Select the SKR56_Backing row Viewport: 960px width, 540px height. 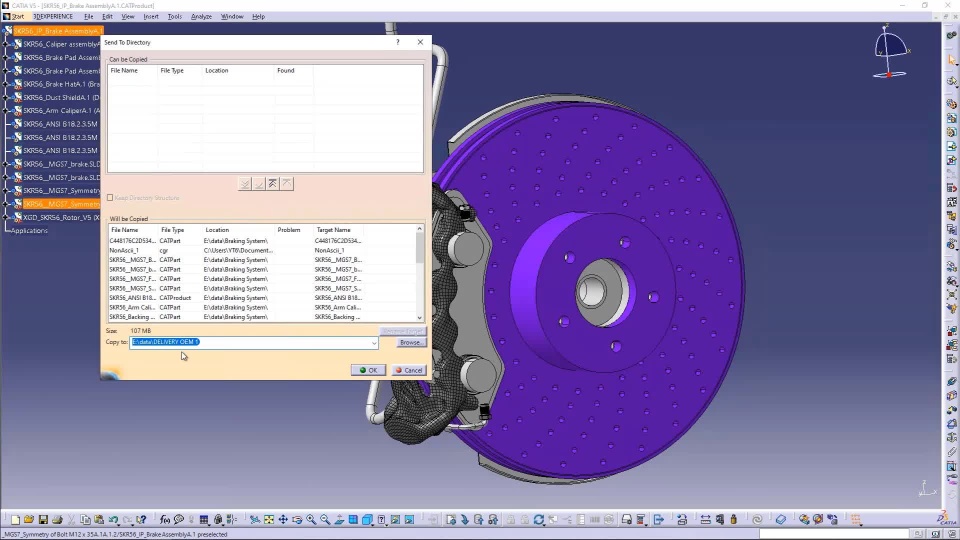click(262, 317)
